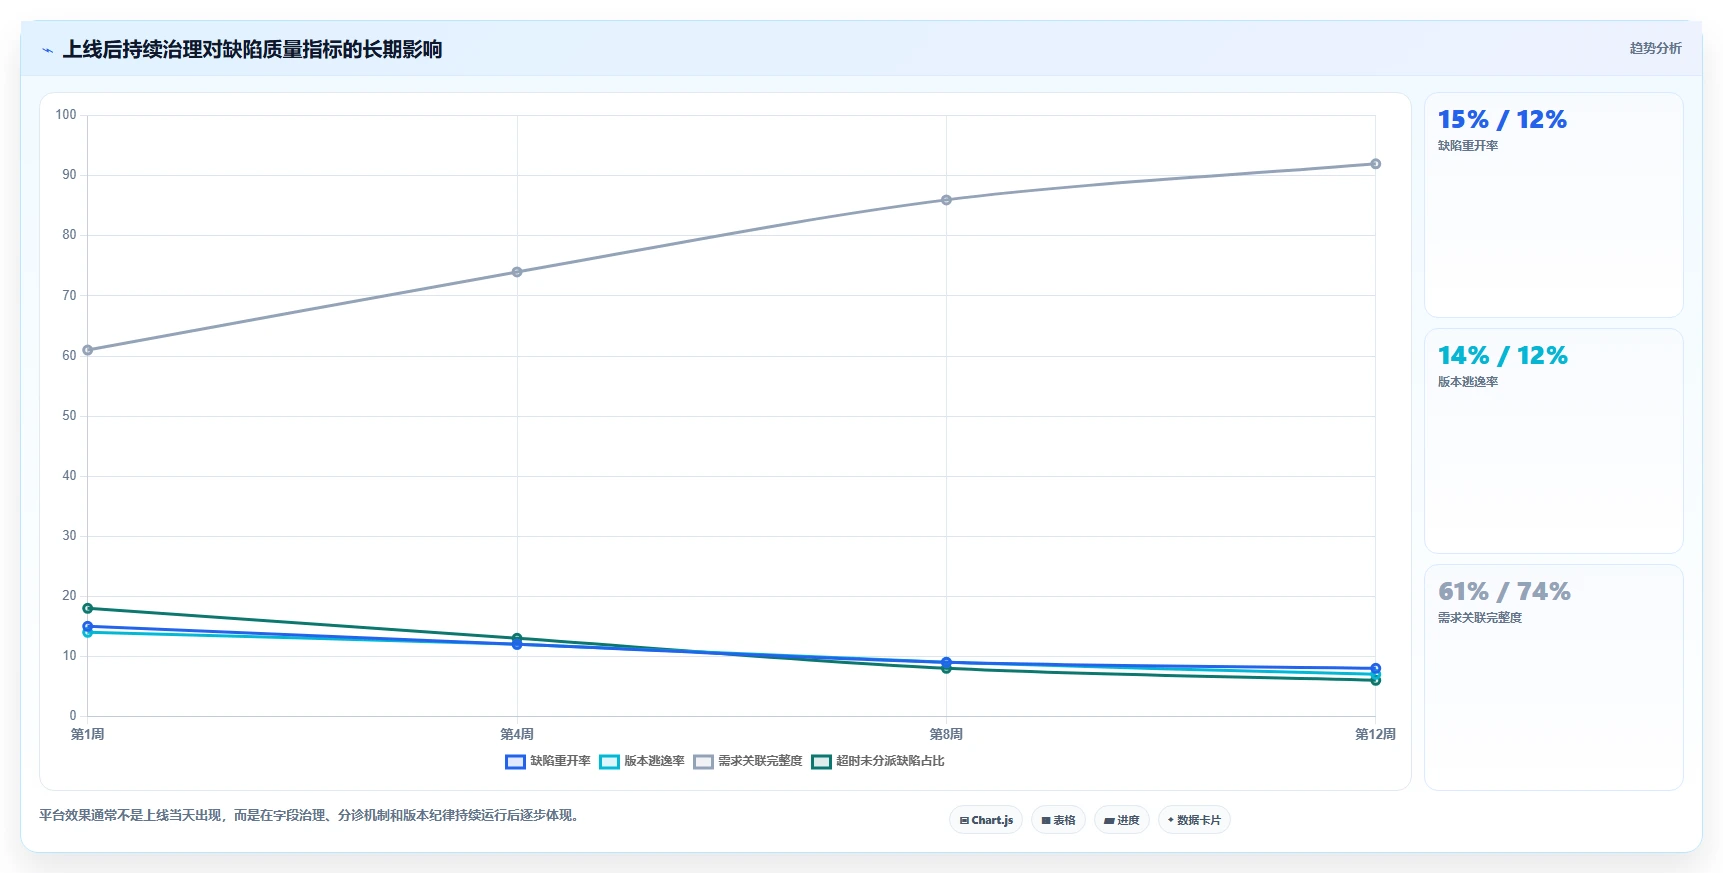
Task: Click the 需求关联完整度 point at 第12周
Action: click(1375, 164)
